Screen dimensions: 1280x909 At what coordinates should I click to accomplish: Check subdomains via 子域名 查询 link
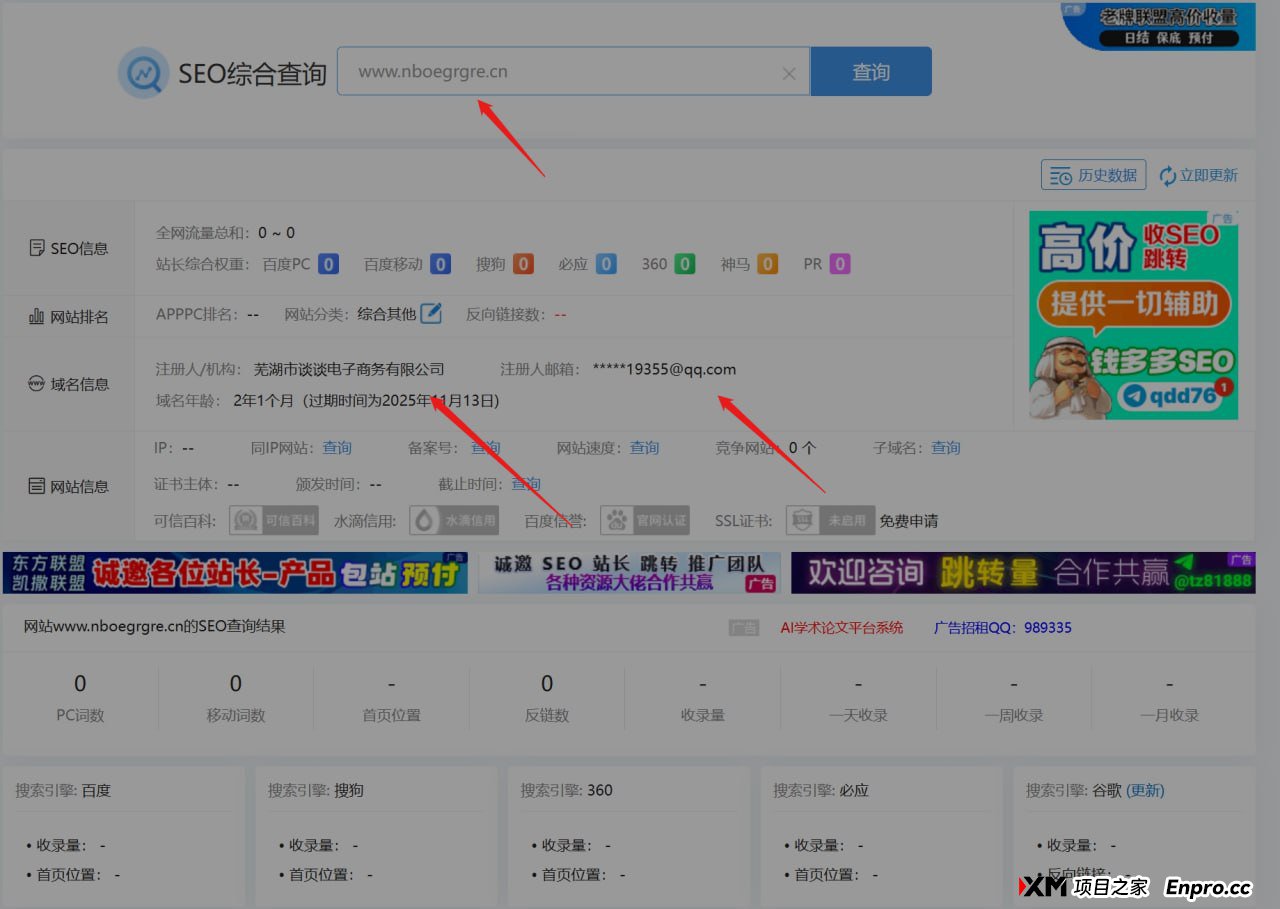tap(945, 448)
